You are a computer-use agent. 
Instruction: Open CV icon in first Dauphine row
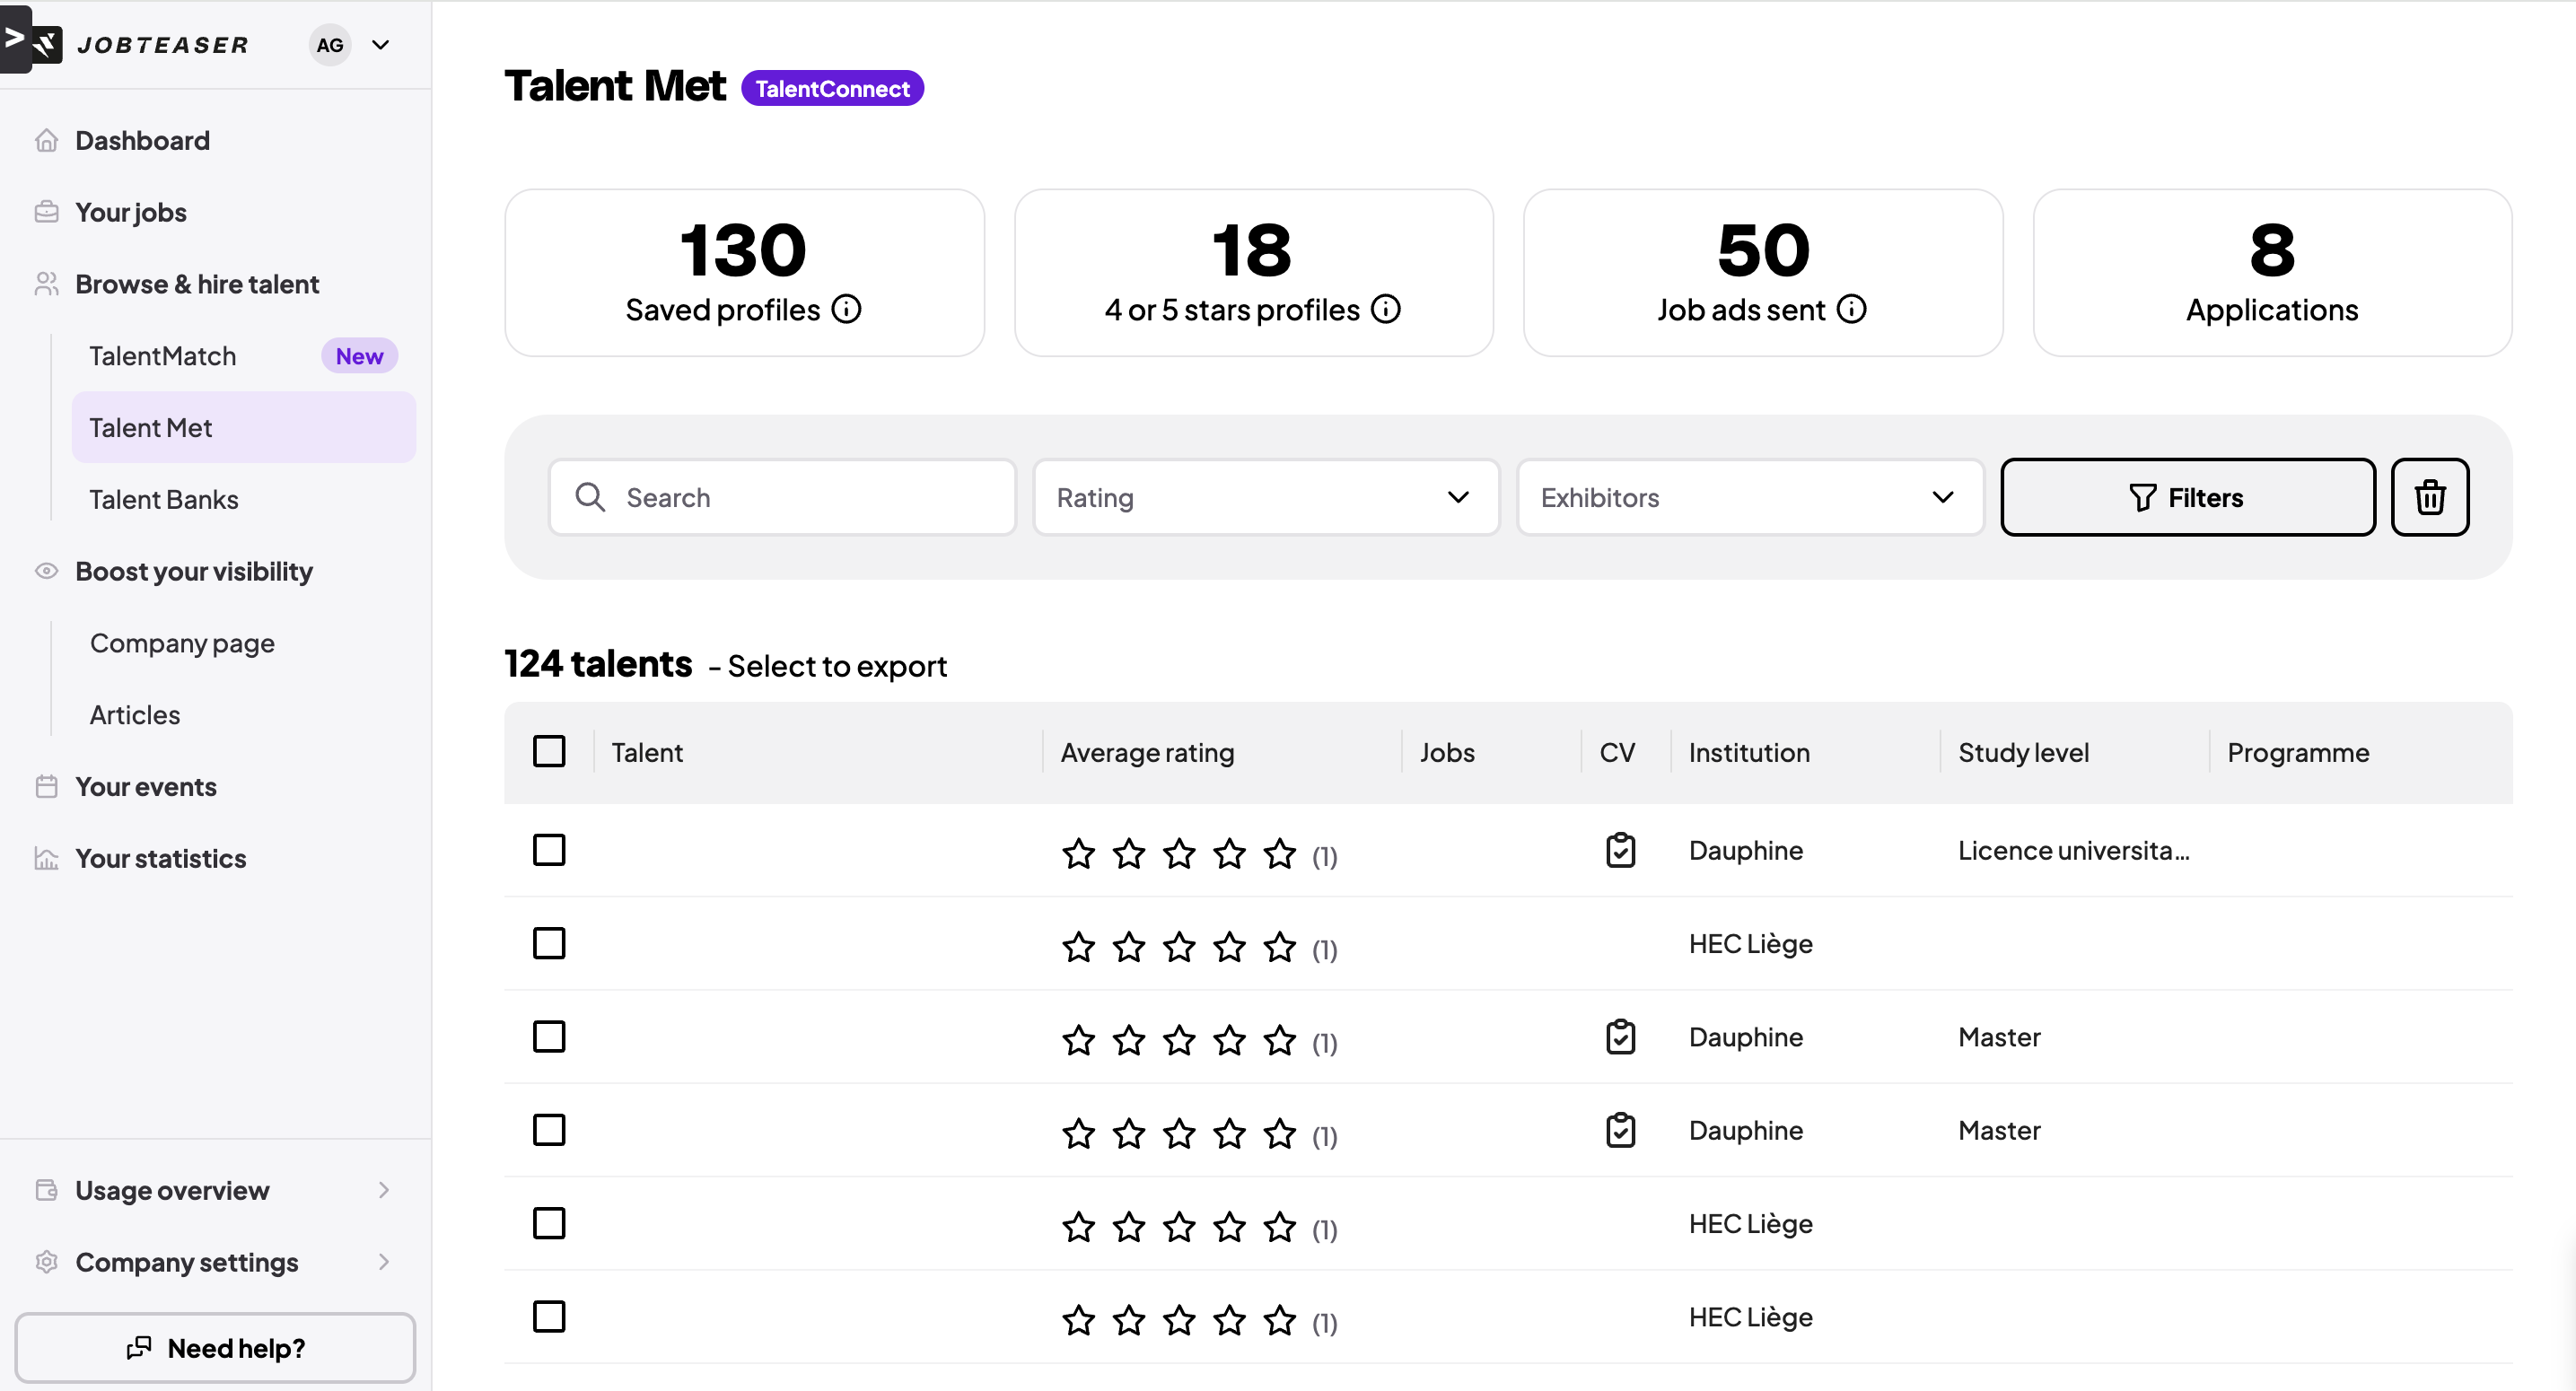(x=1620, y=850)
